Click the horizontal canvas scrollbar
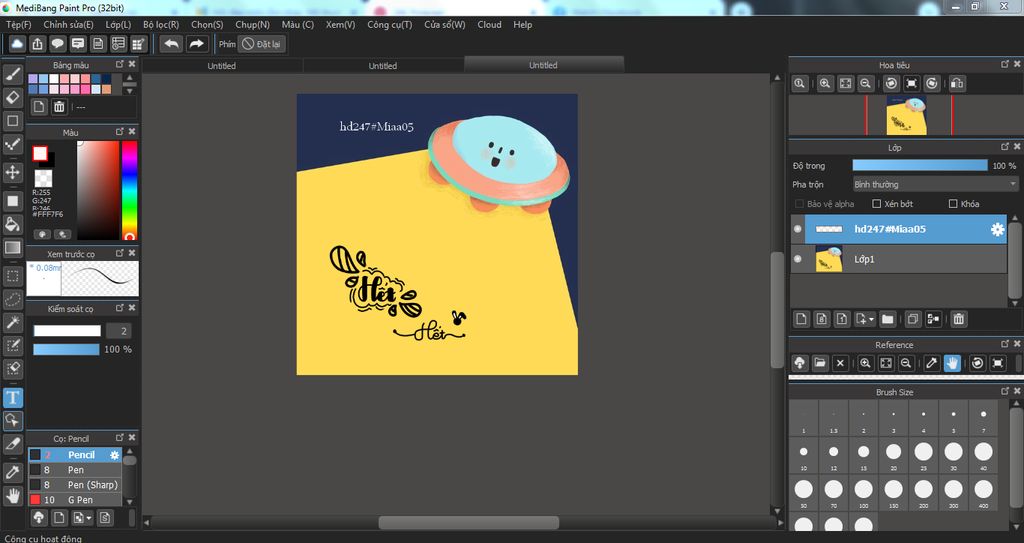1024x543 pixels. [x=468, y=523]
